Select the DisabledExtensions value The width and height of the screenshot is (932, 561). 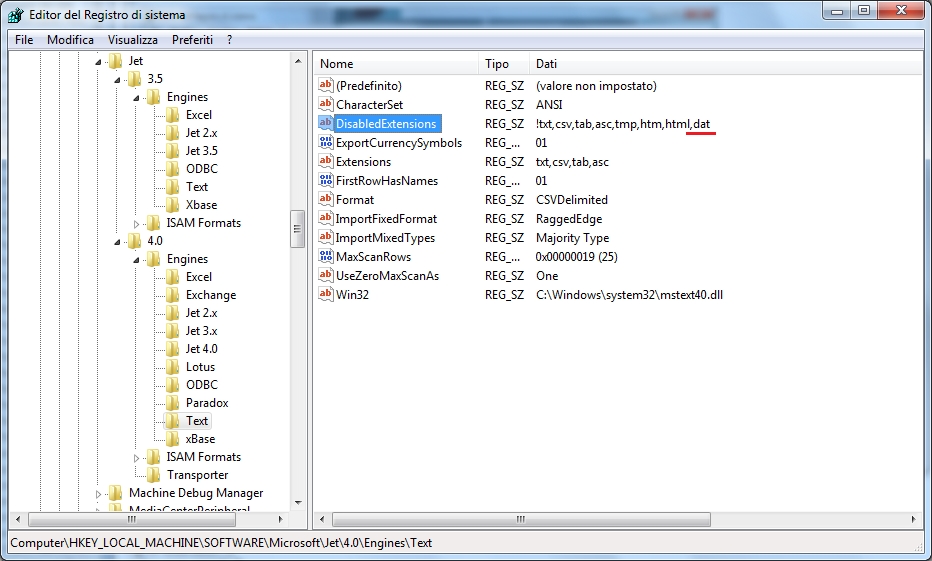[386, 124]
